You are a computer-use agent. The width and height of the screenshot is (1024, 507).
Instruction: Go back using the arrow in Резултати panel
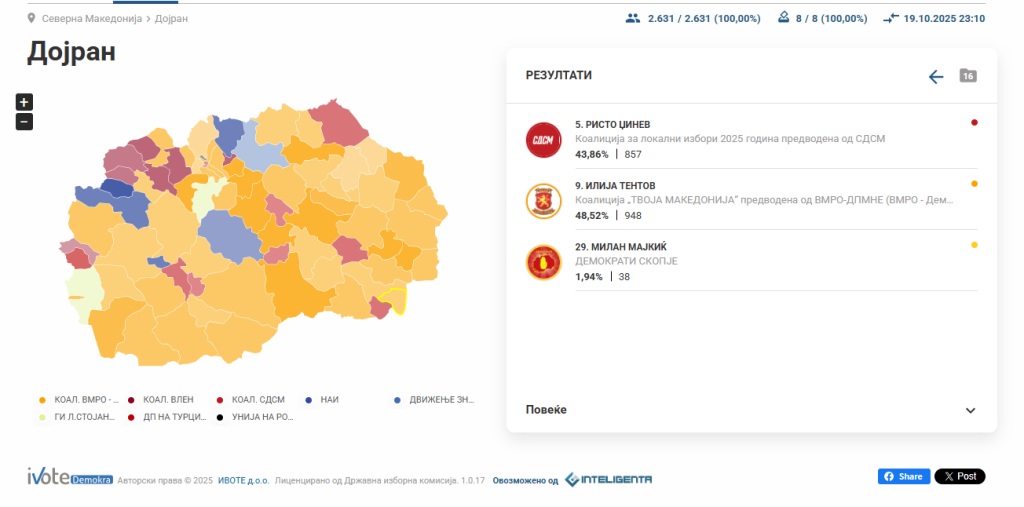click(x=936, y=77)
